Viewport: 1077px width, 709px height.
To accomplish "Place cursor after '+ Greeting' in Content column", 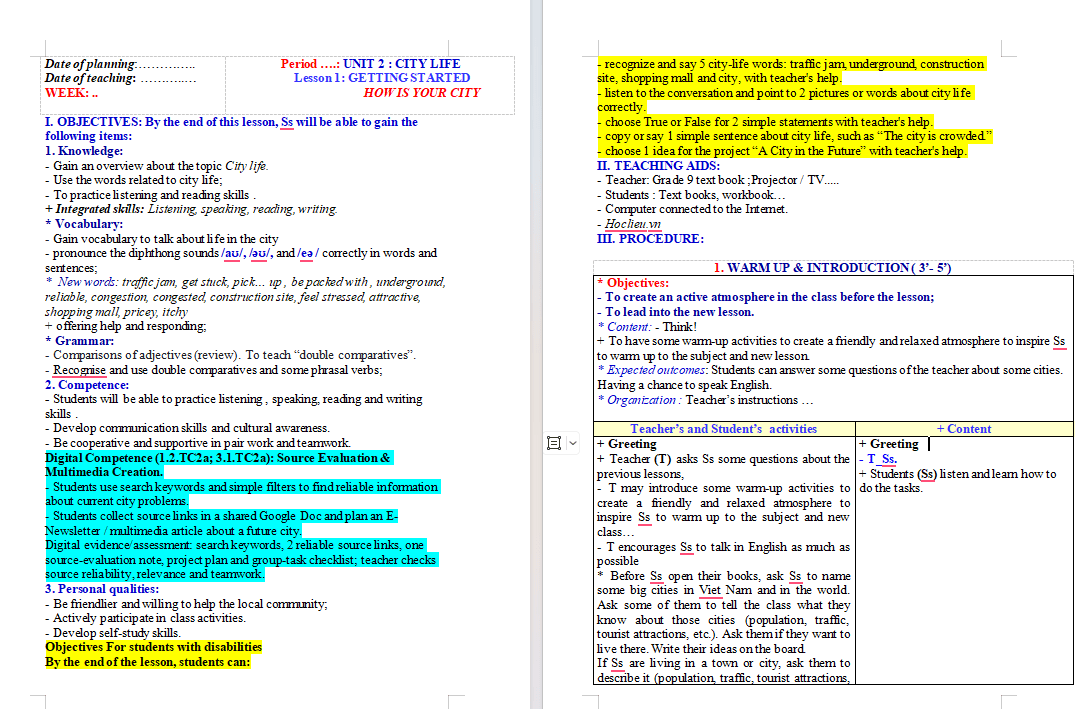I will 921,444.
